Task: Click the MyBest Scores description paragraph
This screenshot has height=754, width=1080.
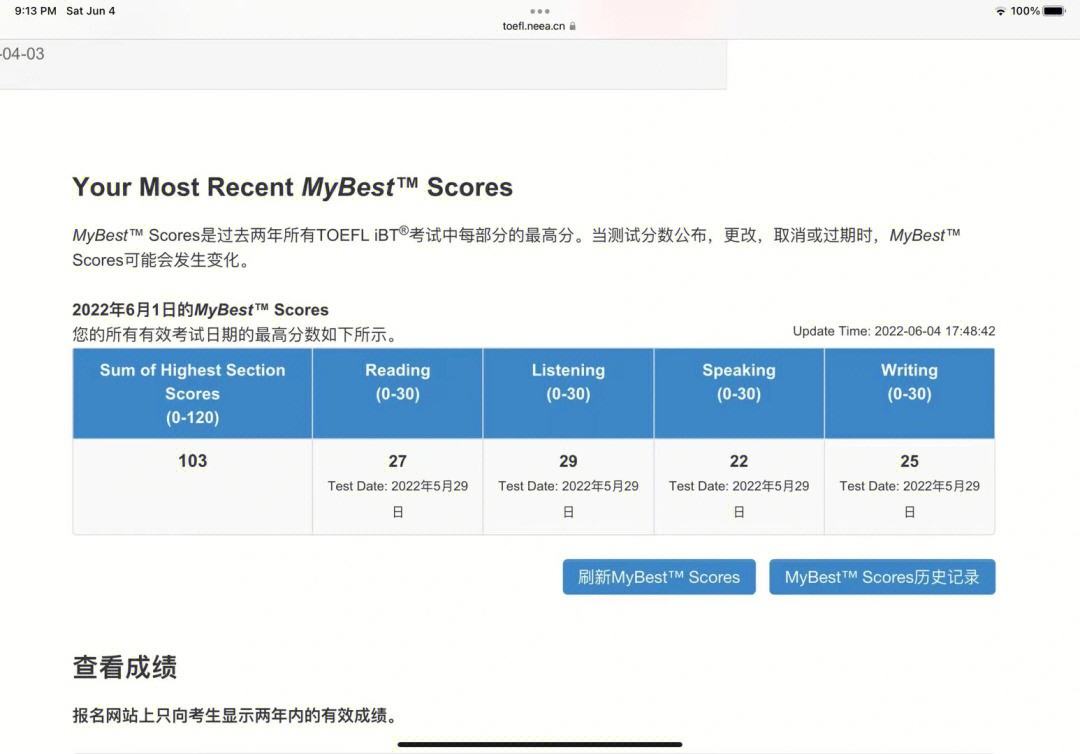Action: (x=517, y=247)
